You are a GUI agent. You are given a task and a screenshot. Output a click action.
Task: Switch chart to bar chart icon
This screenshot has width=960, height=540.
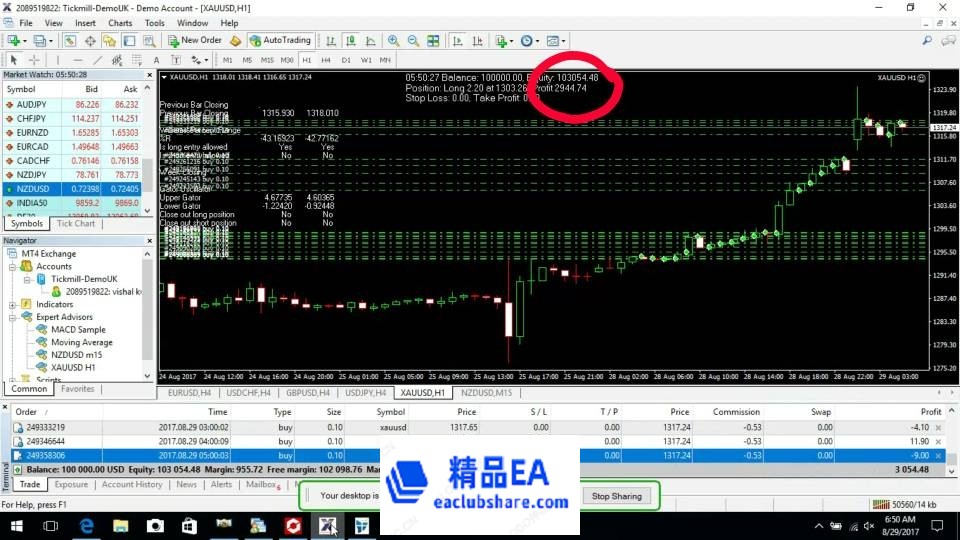(331, 40)
